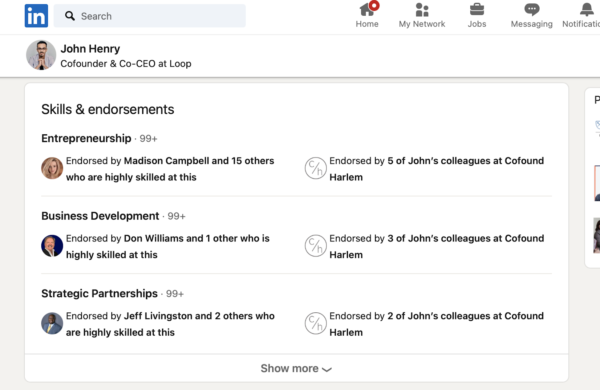Open Messaging from the nav bar

(x=532, y=15)
